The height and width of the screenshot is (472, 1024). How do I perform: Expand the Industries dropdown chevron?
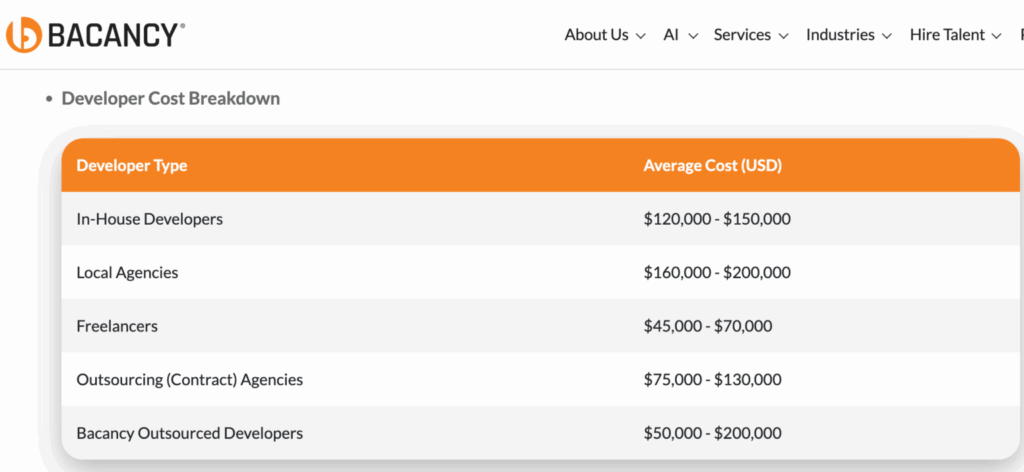[886, 36]
